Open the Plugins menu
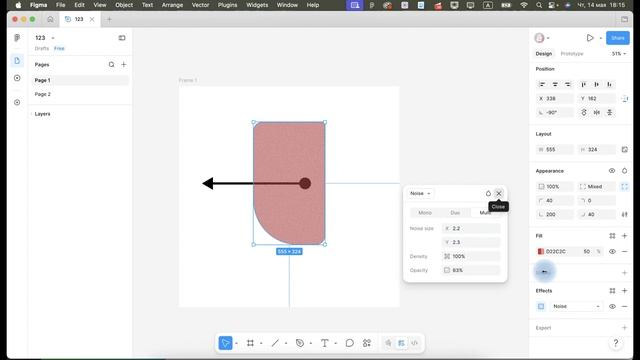The width and height of the screenshot is (640, 360). [x=227, y=5]
